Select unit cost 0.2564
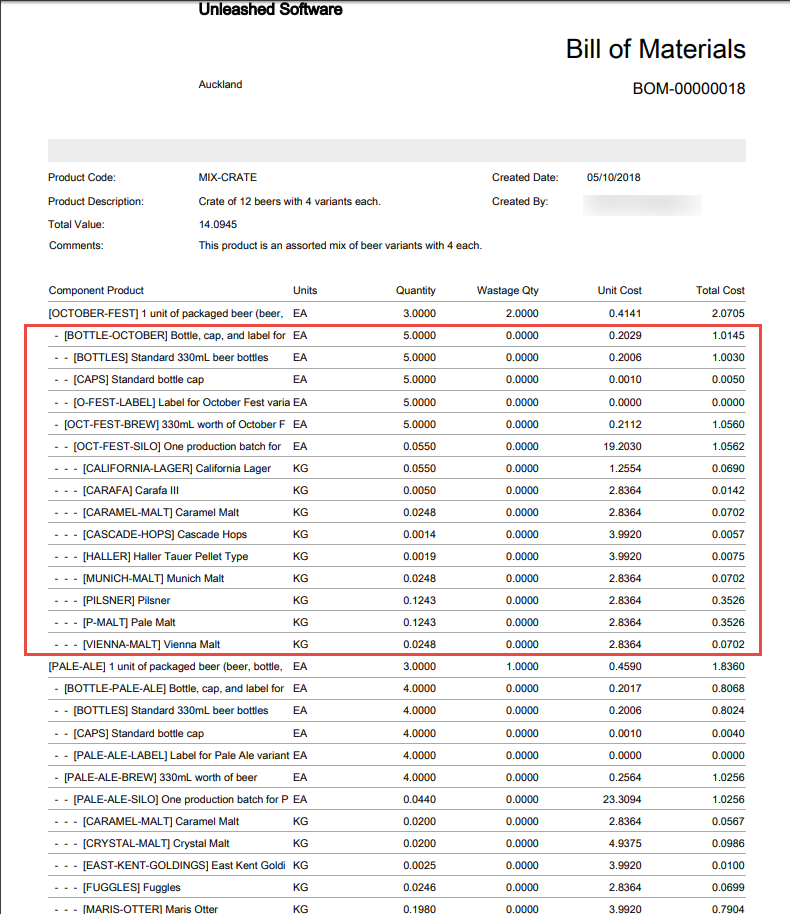Screen dimensions: 790x914 pos(625,778)
